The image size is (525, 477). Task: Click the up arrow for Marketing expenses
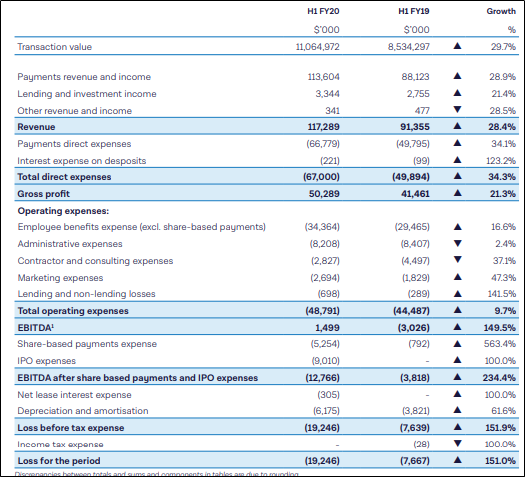[x=457, y=277]
